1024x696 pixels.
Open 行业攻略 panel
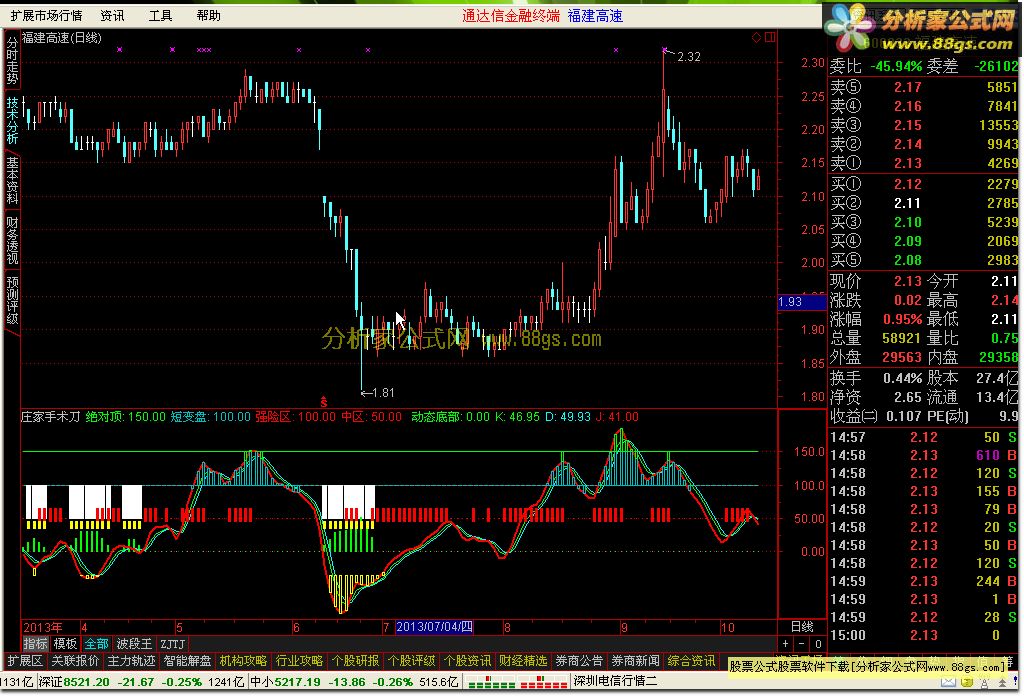300,661
